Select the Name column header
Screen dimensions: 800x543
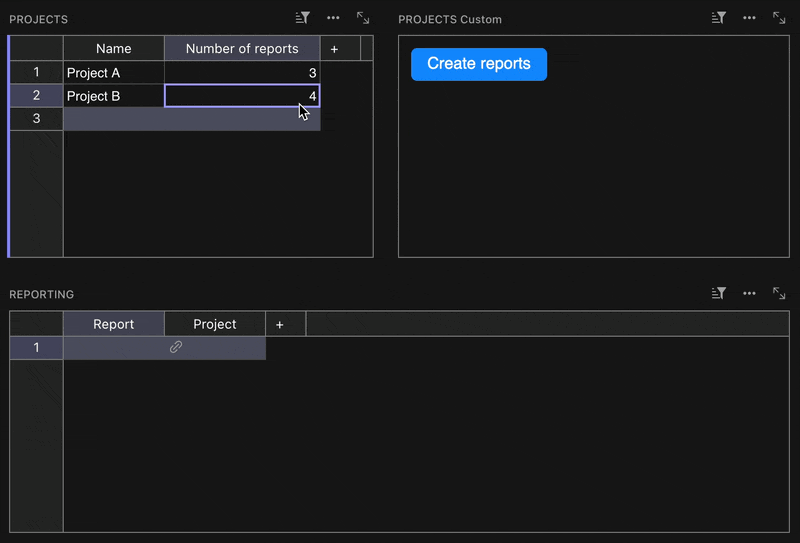pos(114,49)
